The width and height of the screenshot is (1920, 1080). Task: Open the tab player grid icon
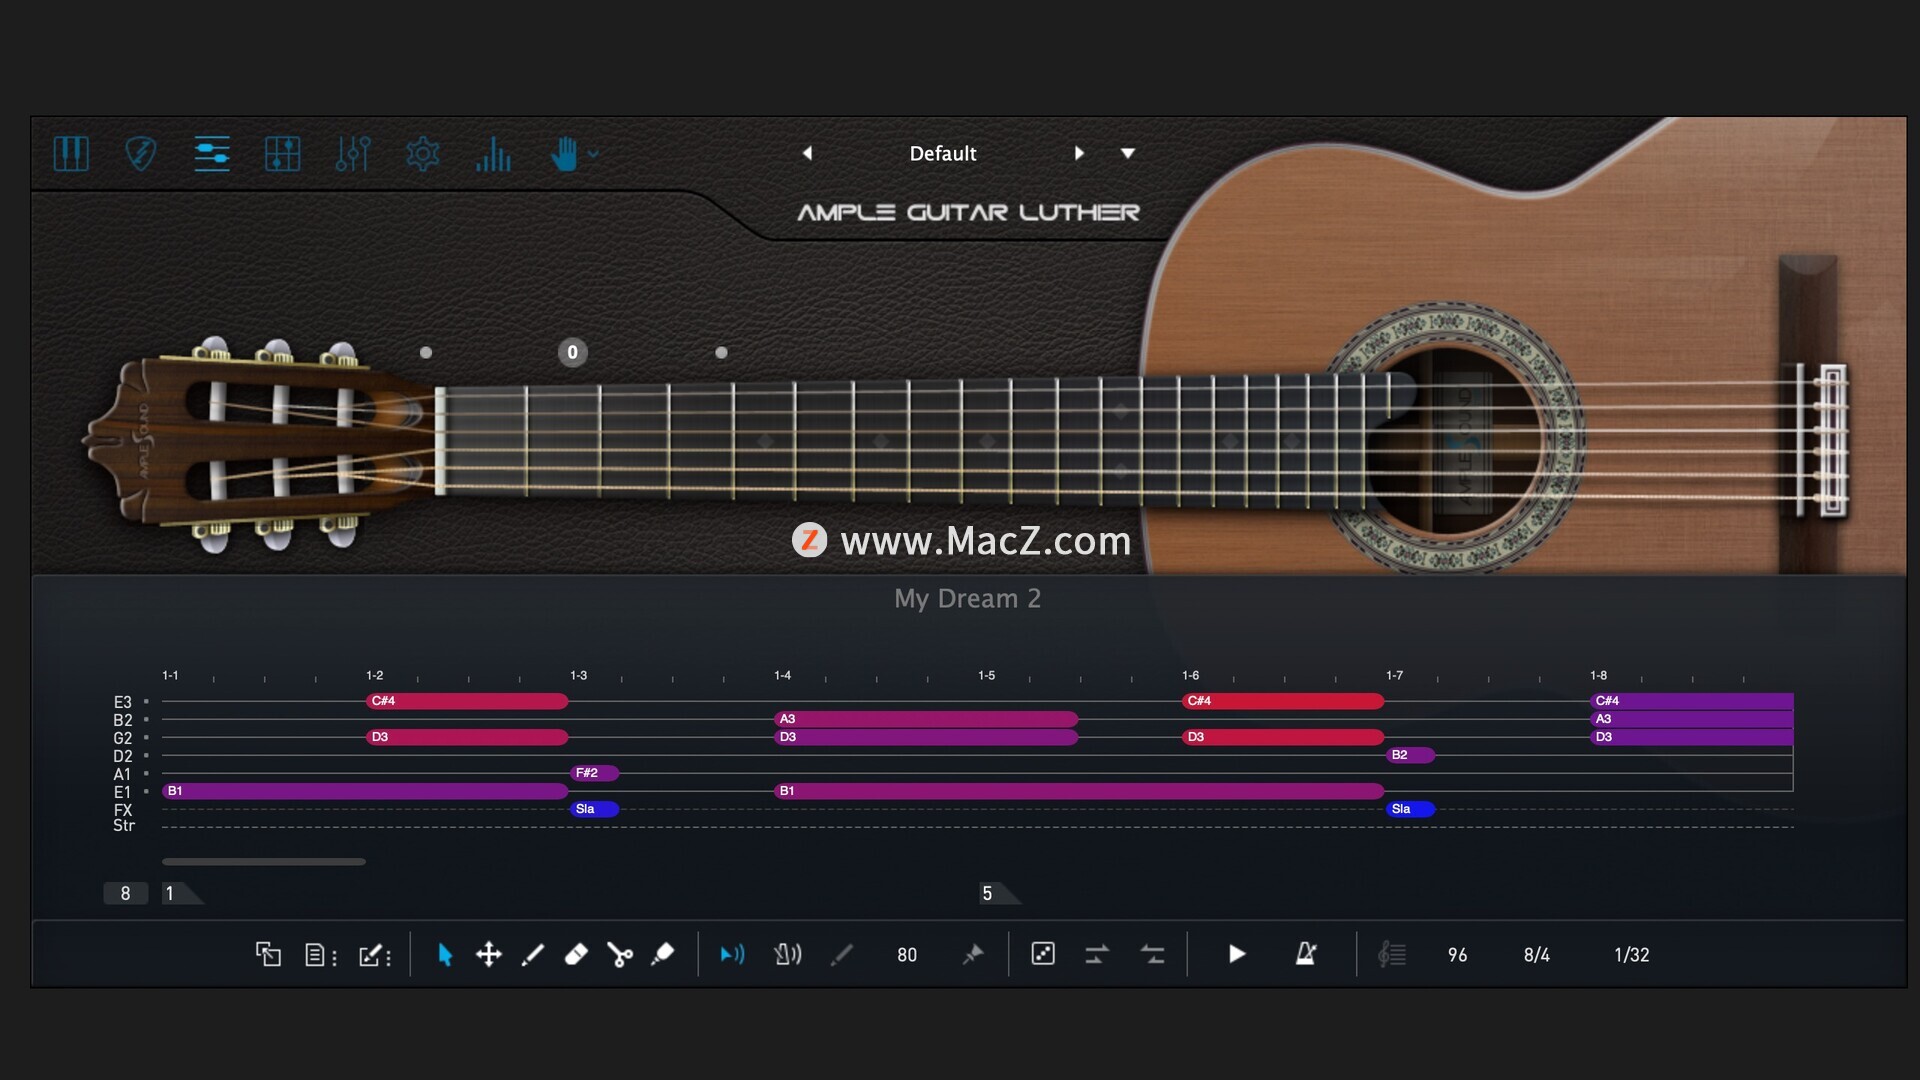click(282, 154)
